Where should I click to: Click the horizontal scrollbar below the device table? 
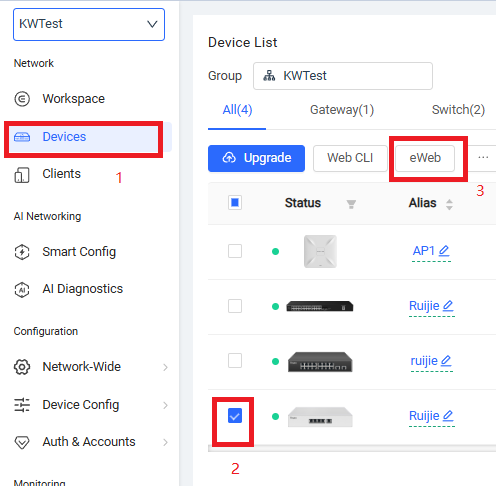352,448
